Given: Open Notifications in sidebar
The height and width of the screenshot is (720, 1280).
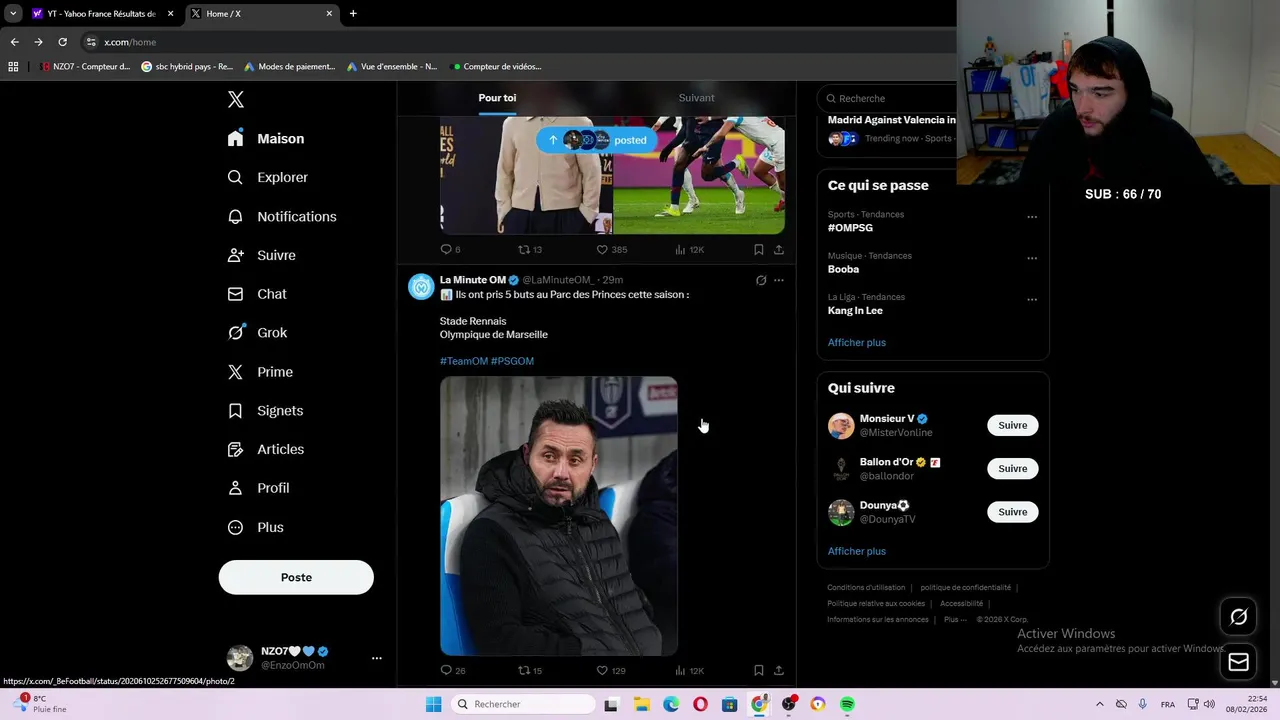Looking at the screenshot, I should click(x=282, y=216).
